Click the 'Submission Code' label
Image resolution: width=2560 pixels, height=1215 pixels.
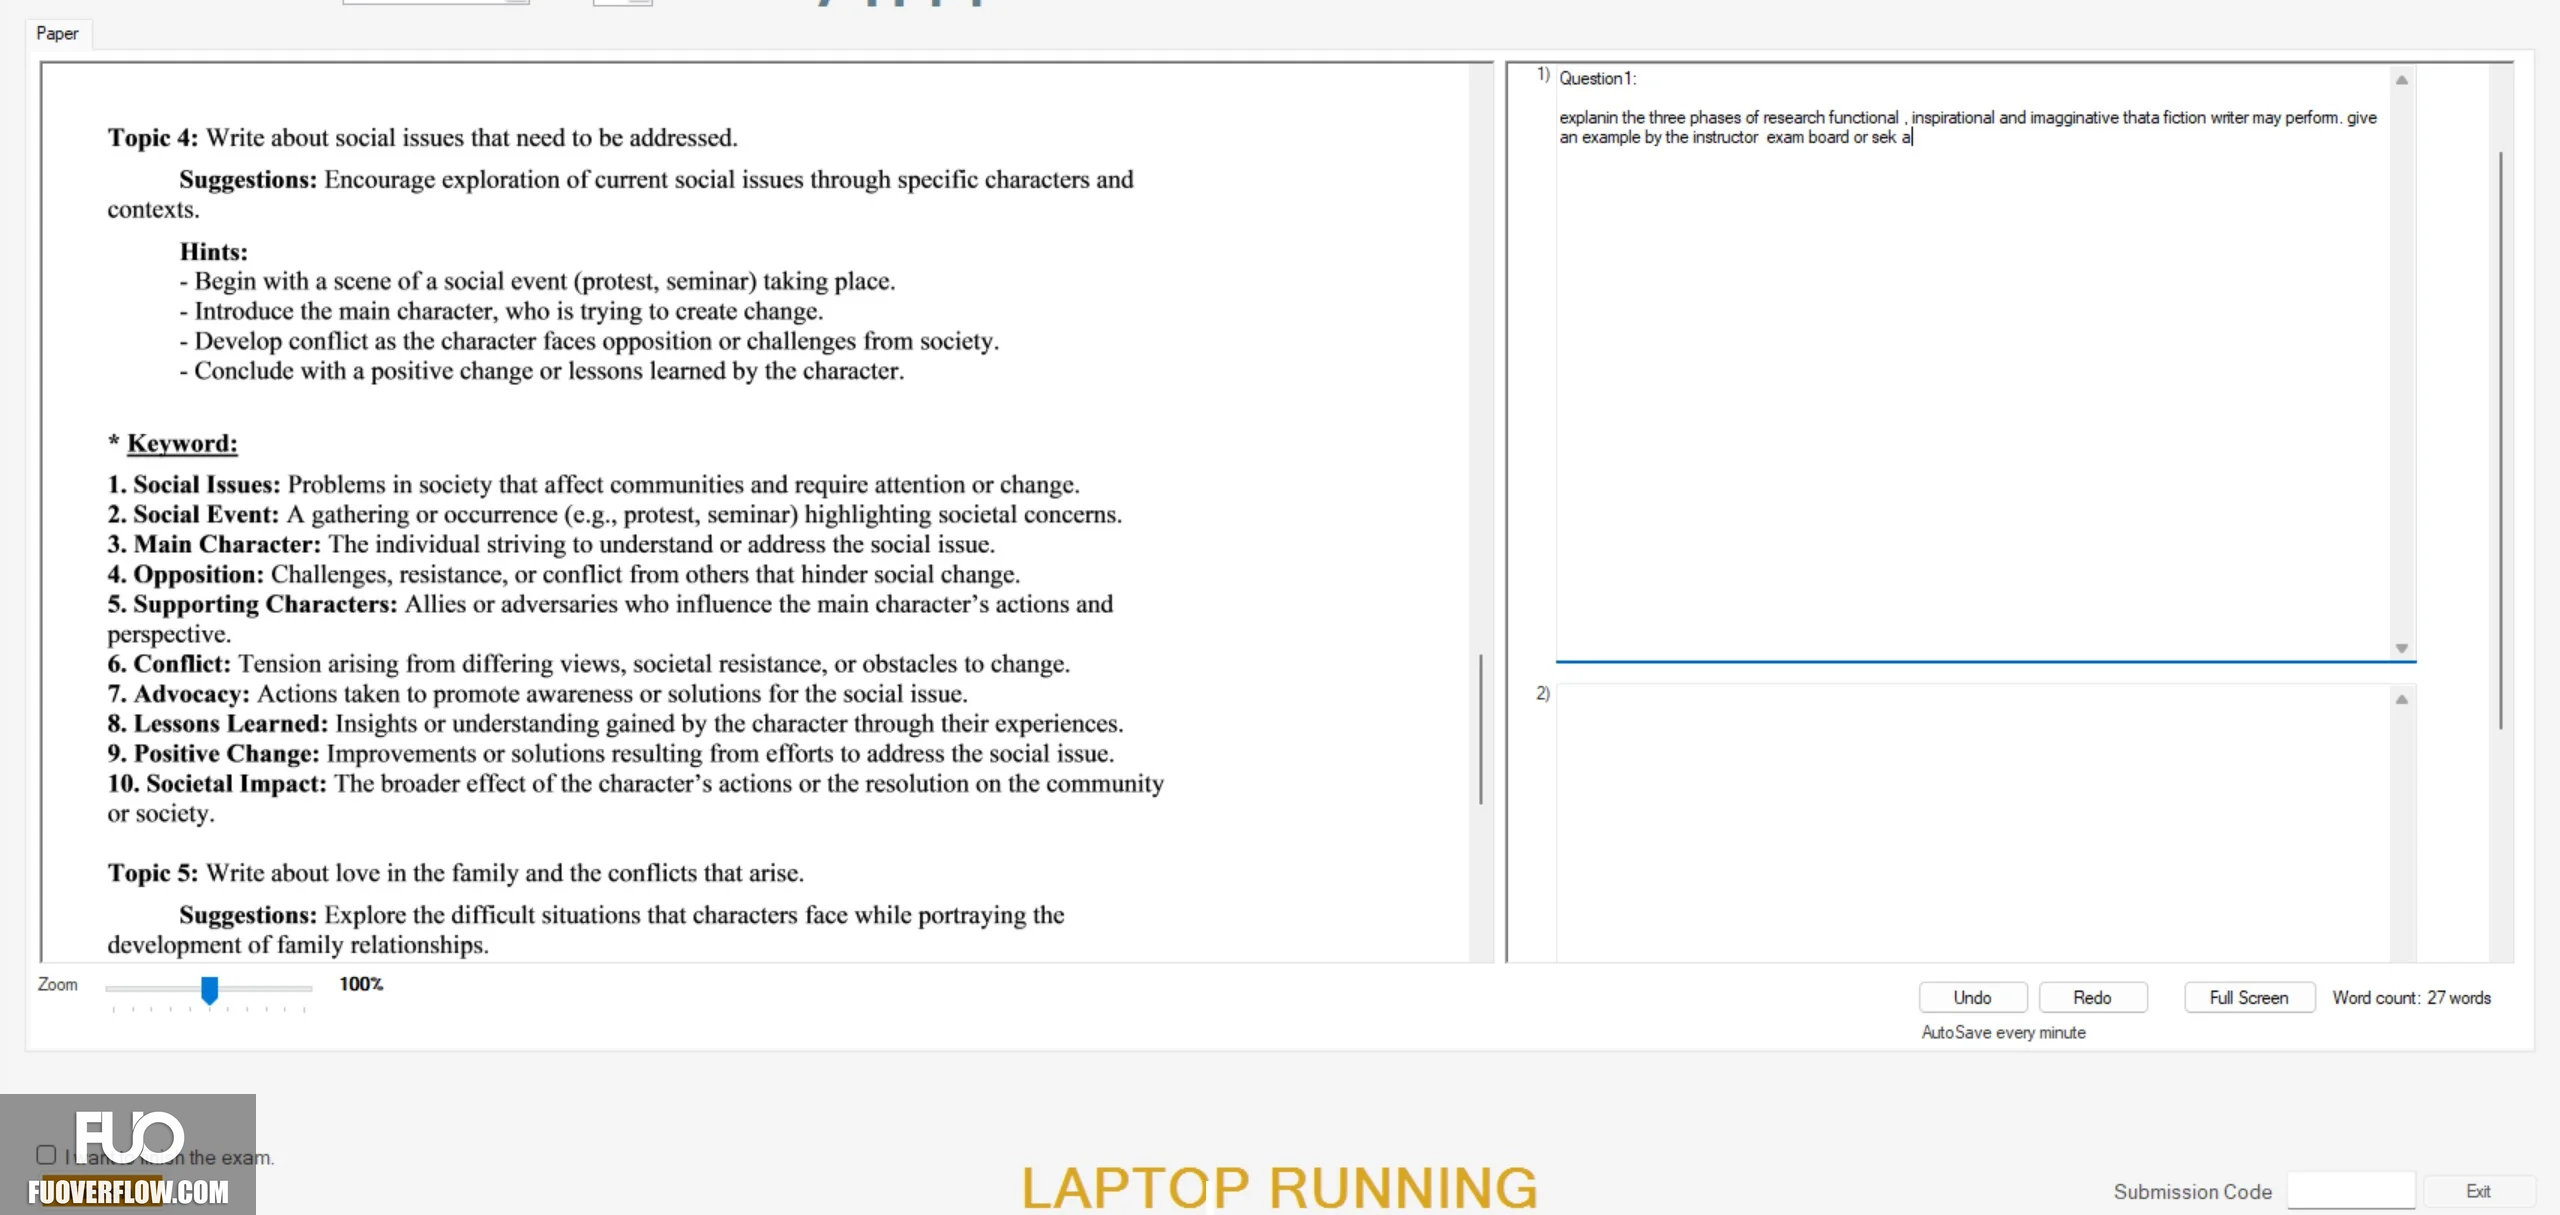click(x=2193, y=1192)
